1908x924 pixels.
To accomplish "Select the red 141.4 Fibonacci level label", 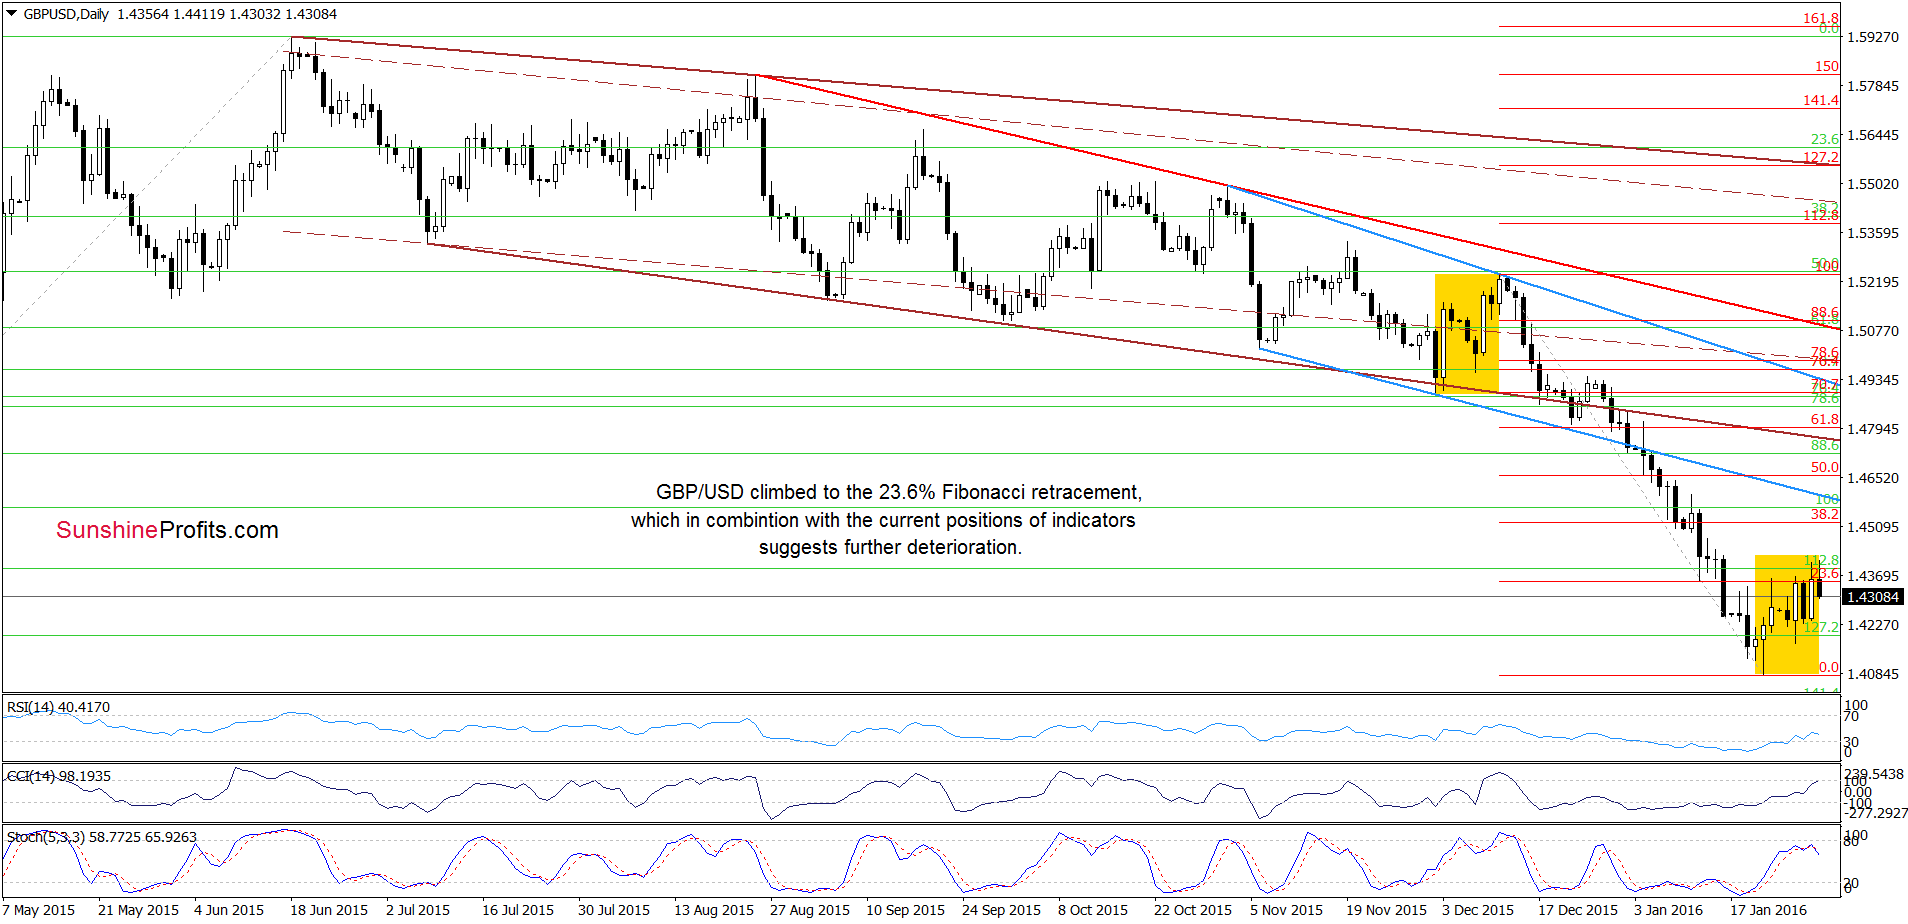I will [x=1821, y=100].
